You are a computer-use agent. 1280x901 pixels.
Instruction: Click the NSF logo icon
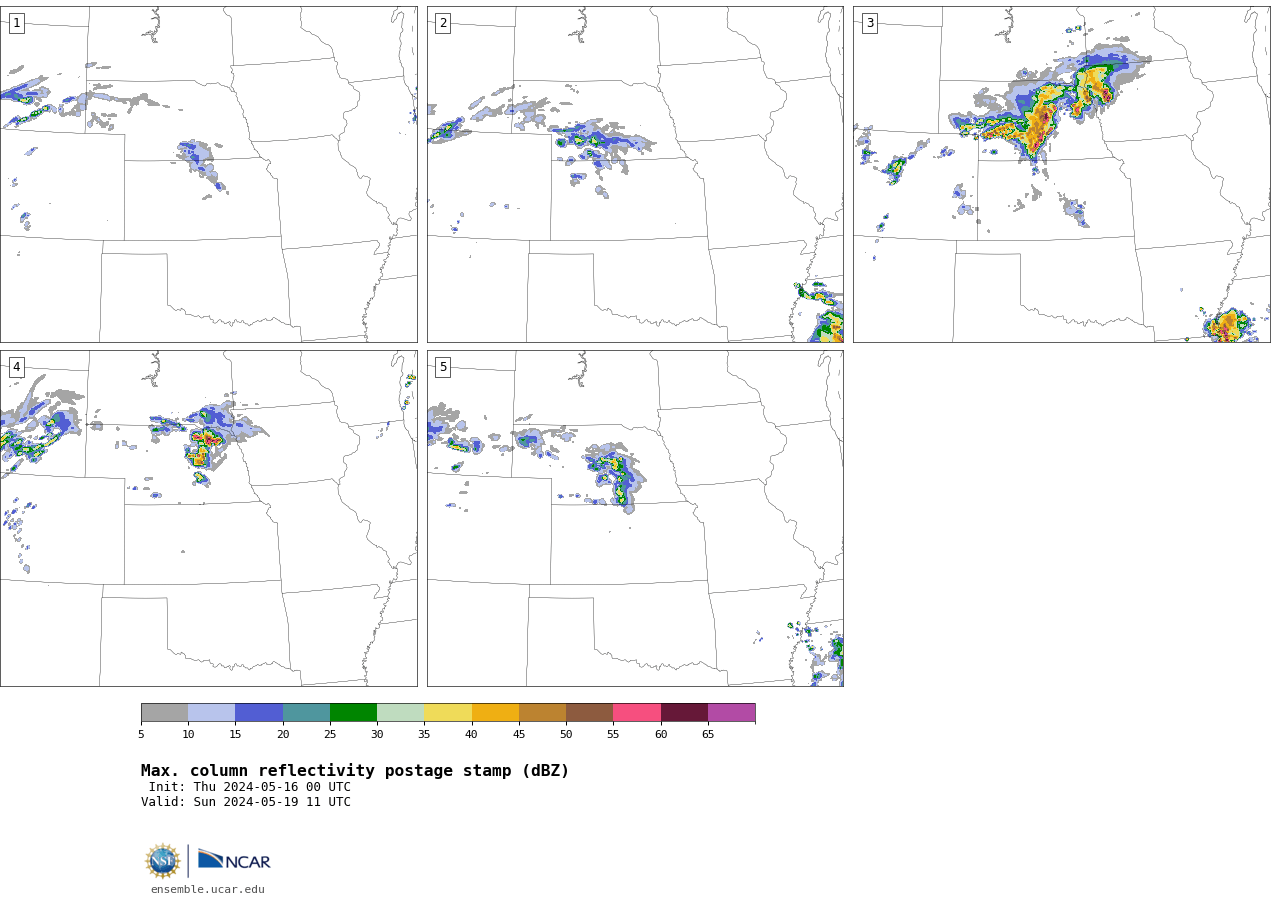click(163, 861)
